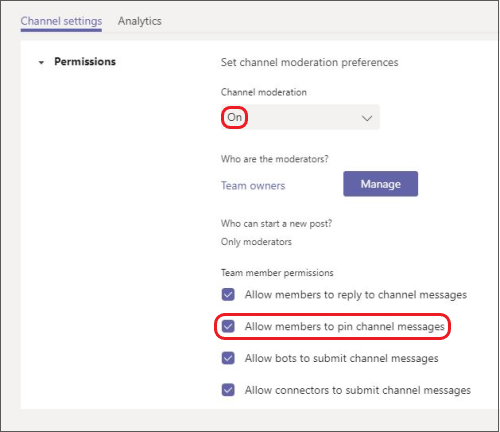Image resolution: width=500 pixels, height=432 pixels.
Task: Click the Allow members to reply label
Action: [356, 295]
